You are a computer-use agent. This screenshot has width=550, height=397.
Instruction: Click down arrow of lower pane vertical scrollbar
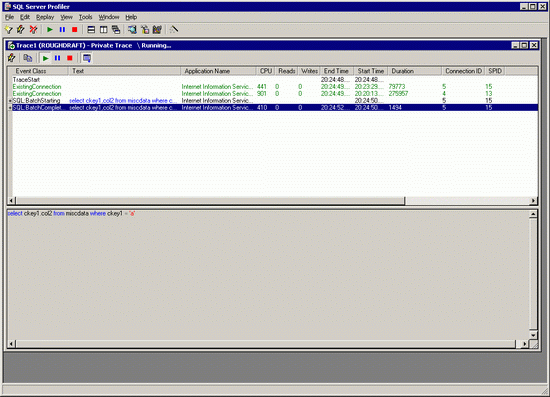point(533,335)
